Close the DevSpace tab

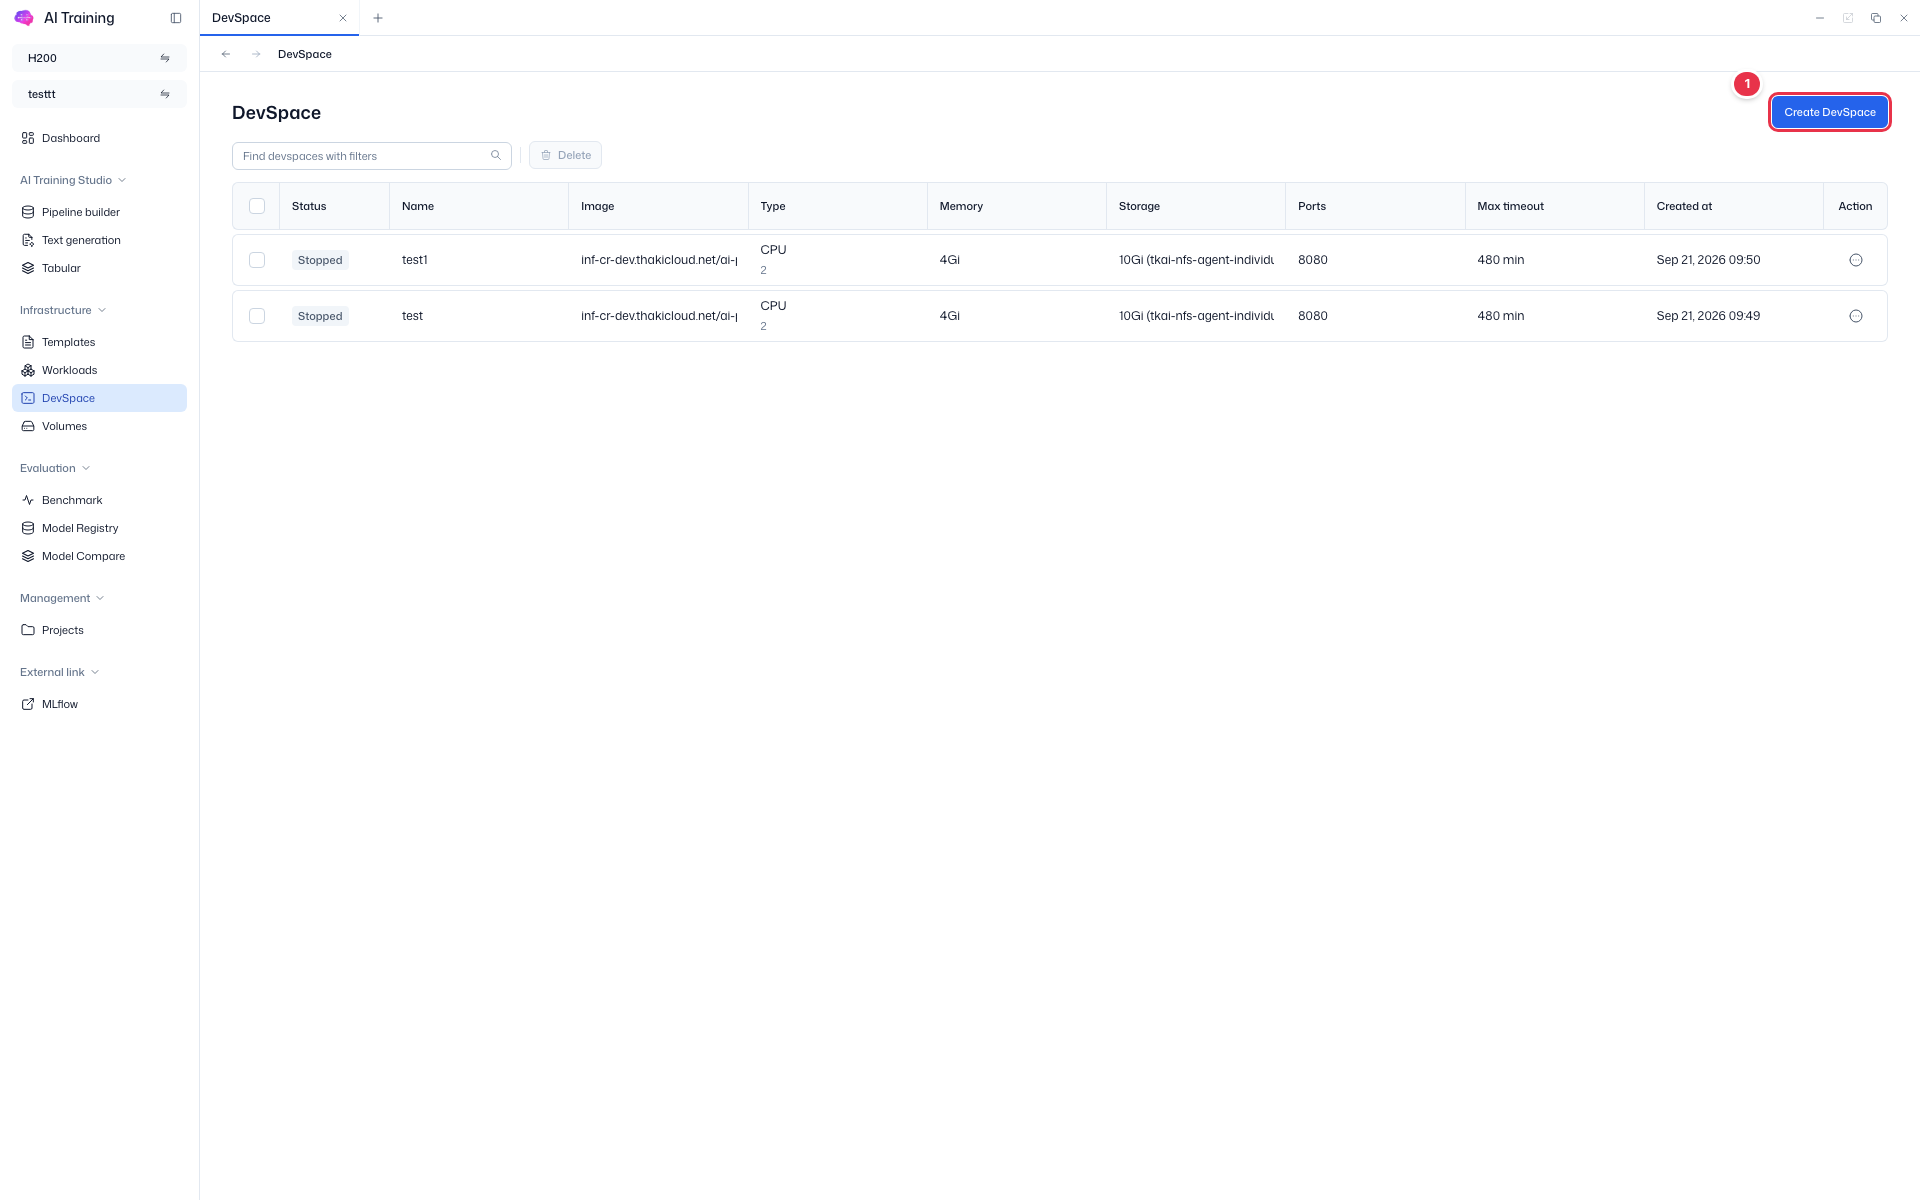(343, 18)
